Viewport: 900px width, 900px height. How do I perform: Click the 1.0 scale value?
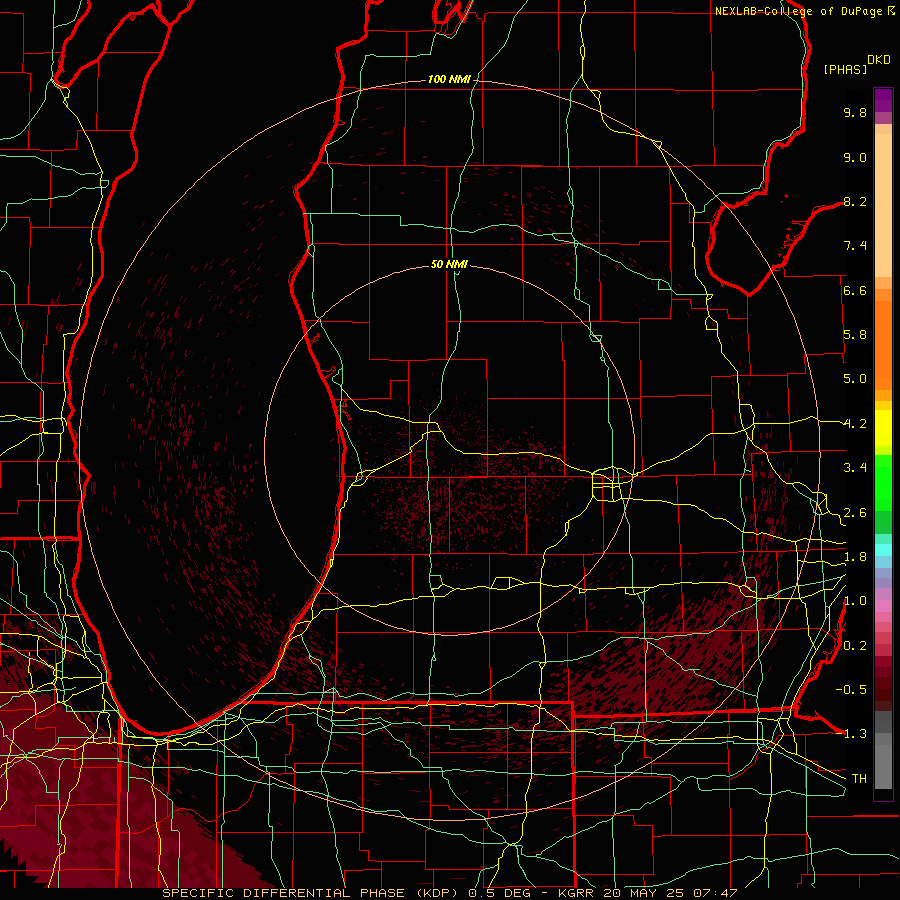click(x=855, y=601)
